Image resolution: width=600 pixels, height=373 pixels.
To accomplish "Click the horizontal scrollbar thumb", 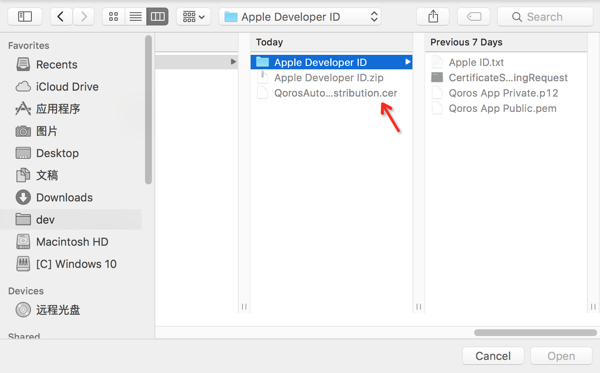I will coord(535,332).
